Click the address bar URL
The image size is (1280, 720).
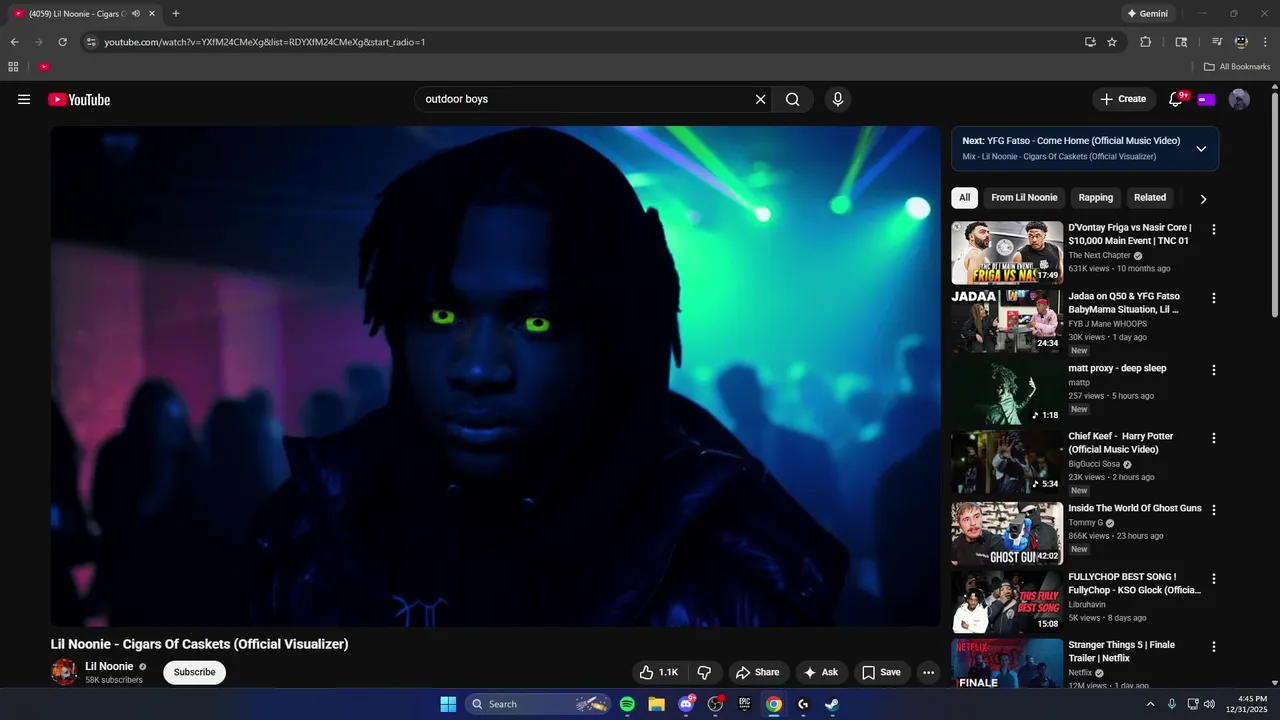coord(265,42)
